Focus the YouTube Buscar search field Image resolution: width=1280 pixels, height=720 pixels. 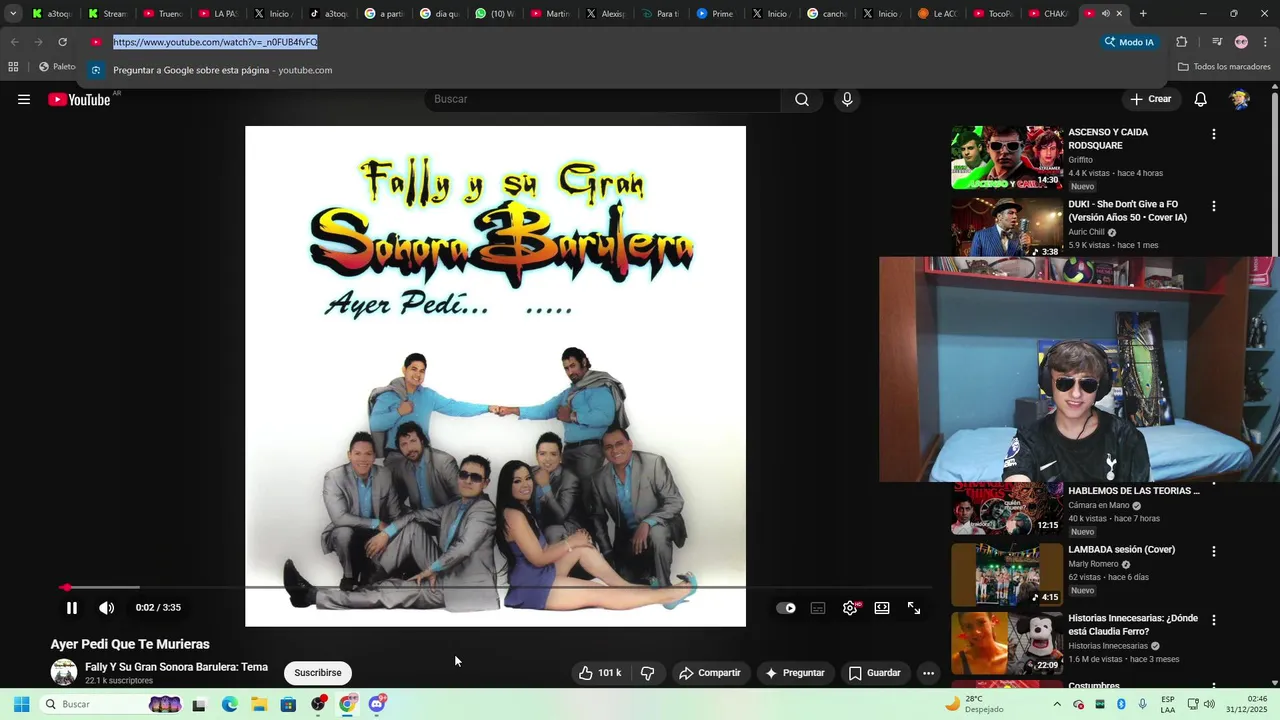[602, 99]
